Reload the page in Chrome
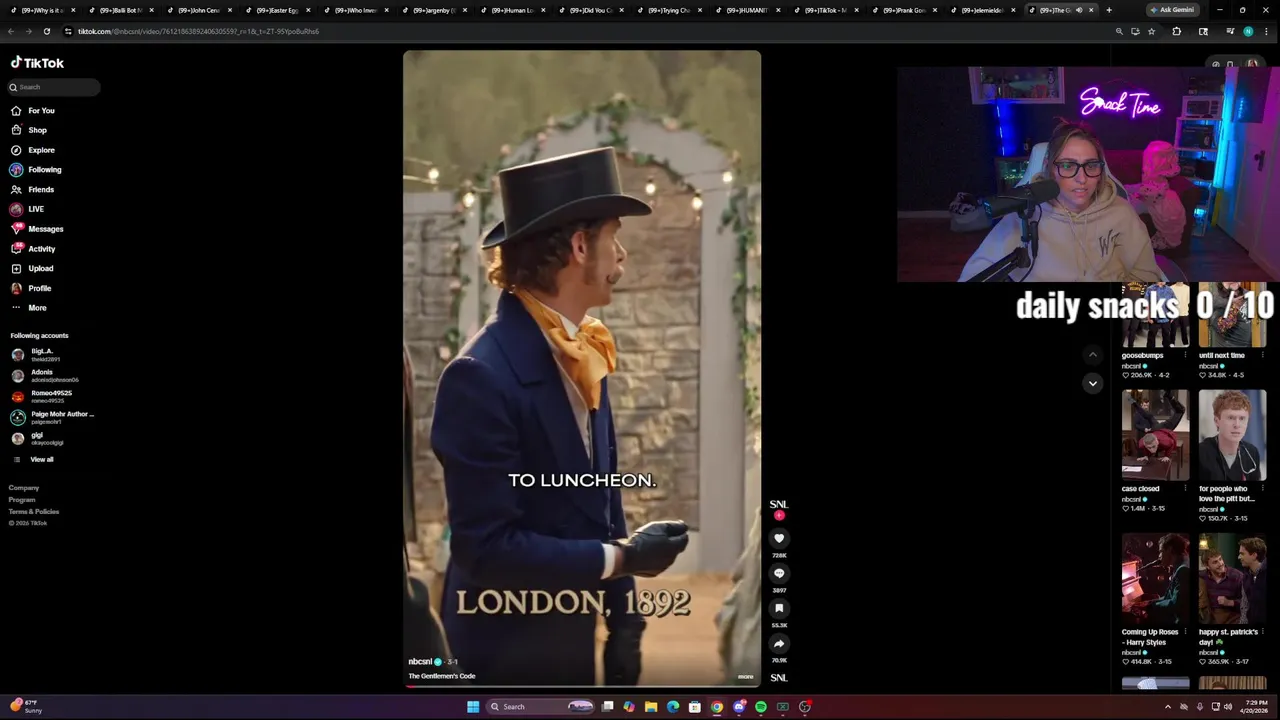The width and height of the screenshot is (1280, 720). (47, 31)
